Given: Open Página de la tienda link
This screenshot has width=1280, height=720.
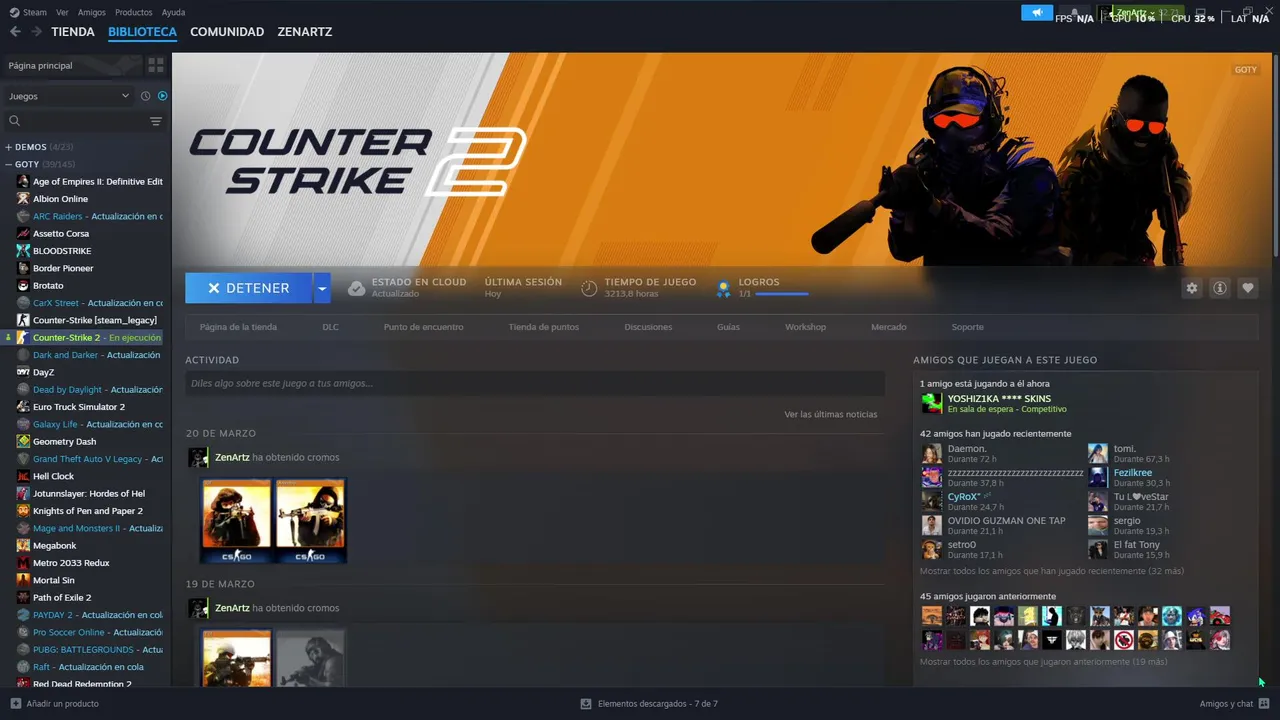Looking at the screenshot, I should [238, 327].
